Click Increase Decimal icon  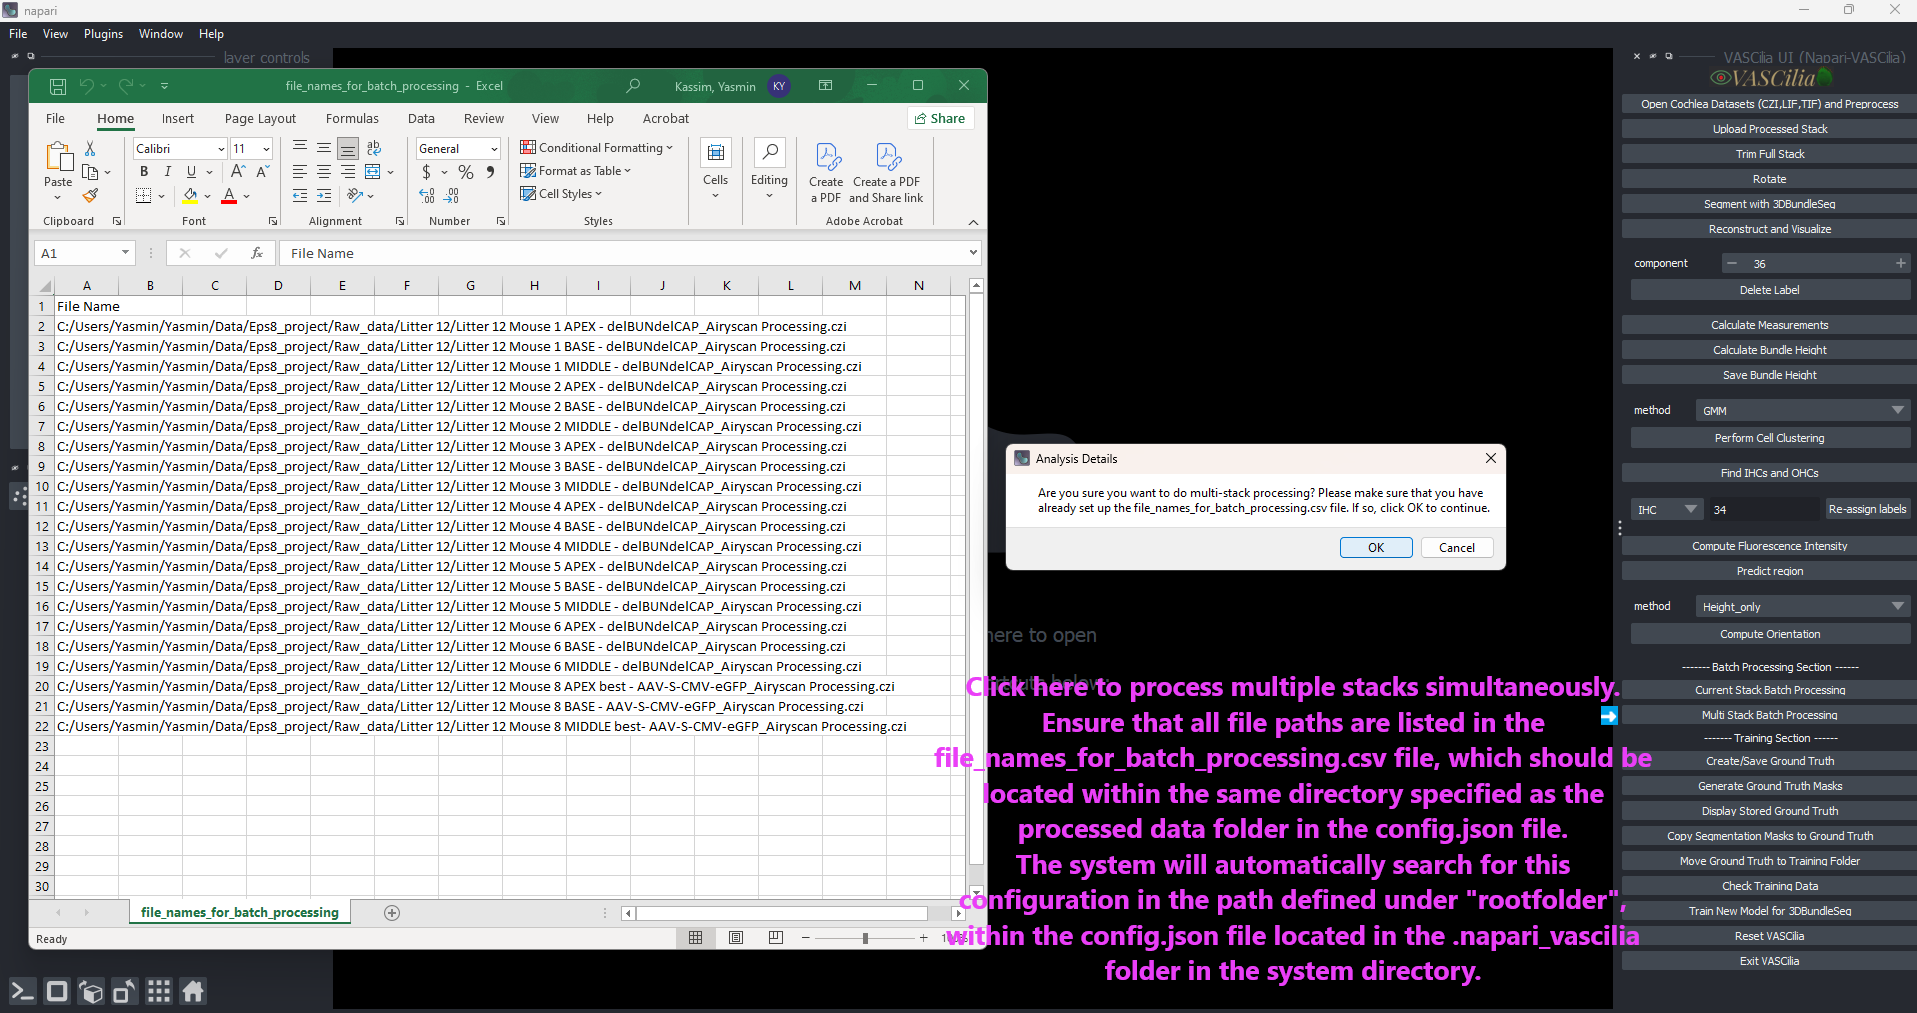coord(427,196)
